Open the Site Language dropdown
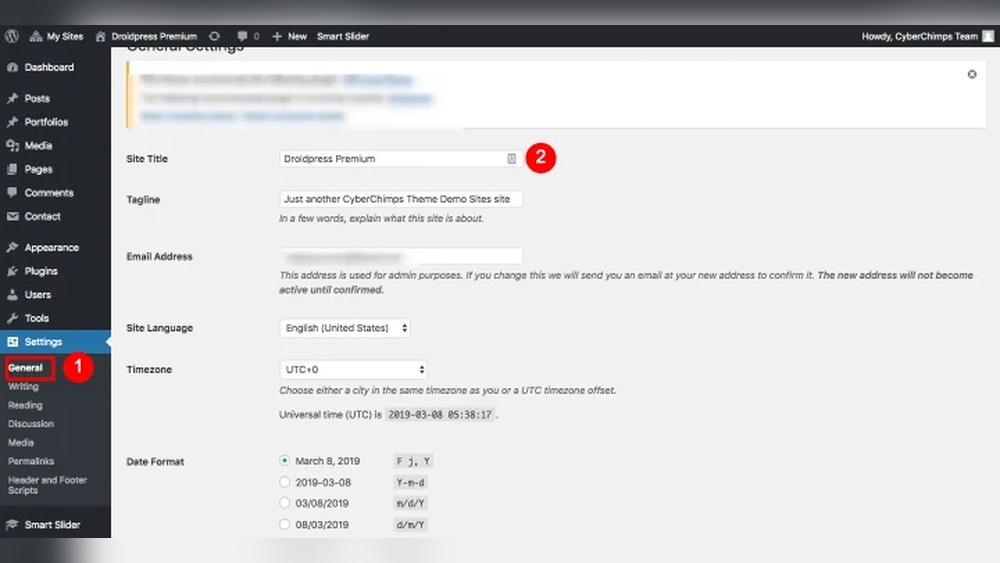 [345, 328]
